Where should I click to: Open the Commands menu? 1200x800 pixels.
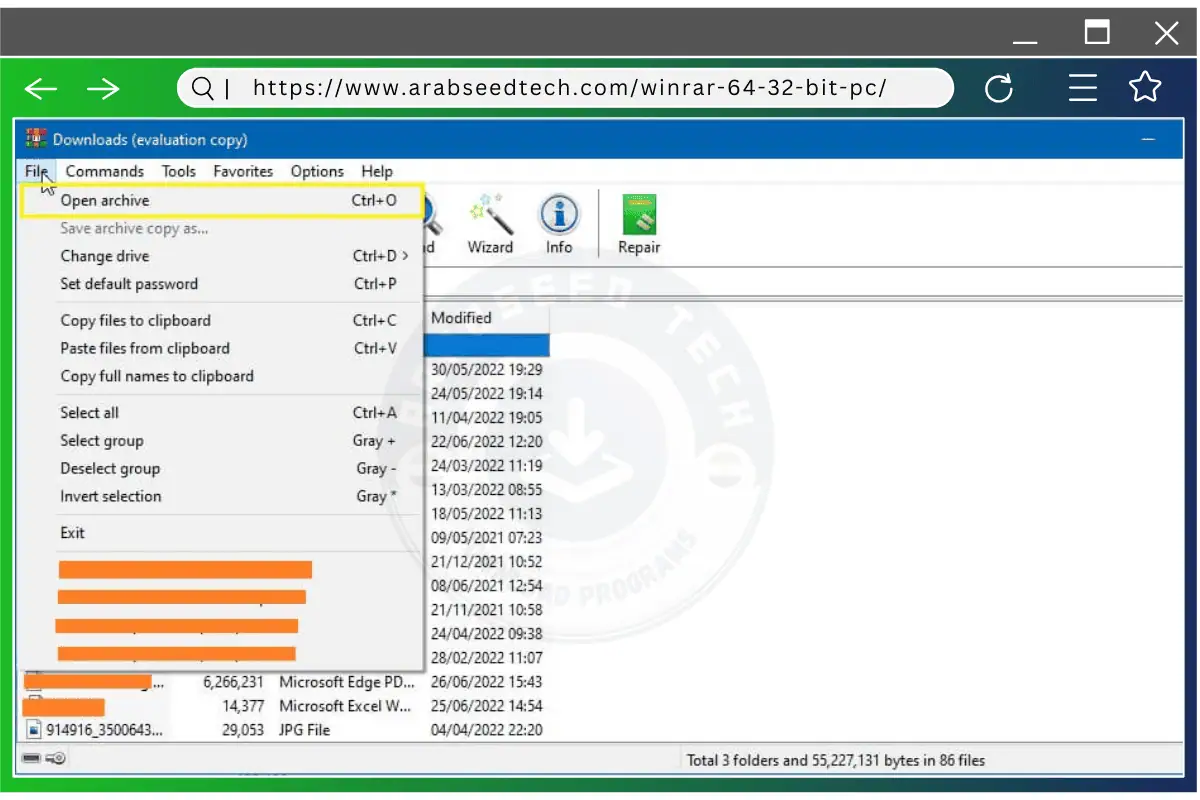[104, 171]
